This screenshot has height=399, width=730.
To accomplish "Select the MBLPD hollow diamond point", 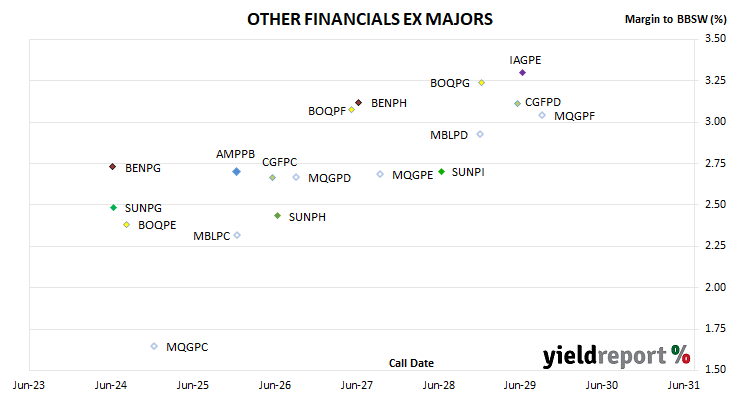I will [x=480, y=134].
